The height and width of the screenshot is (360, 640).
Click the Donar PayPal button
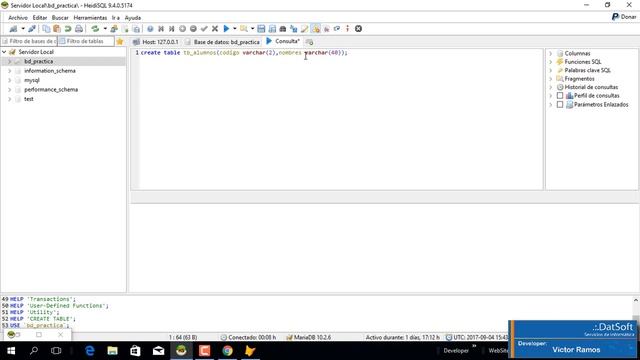[x=624, y=17]
